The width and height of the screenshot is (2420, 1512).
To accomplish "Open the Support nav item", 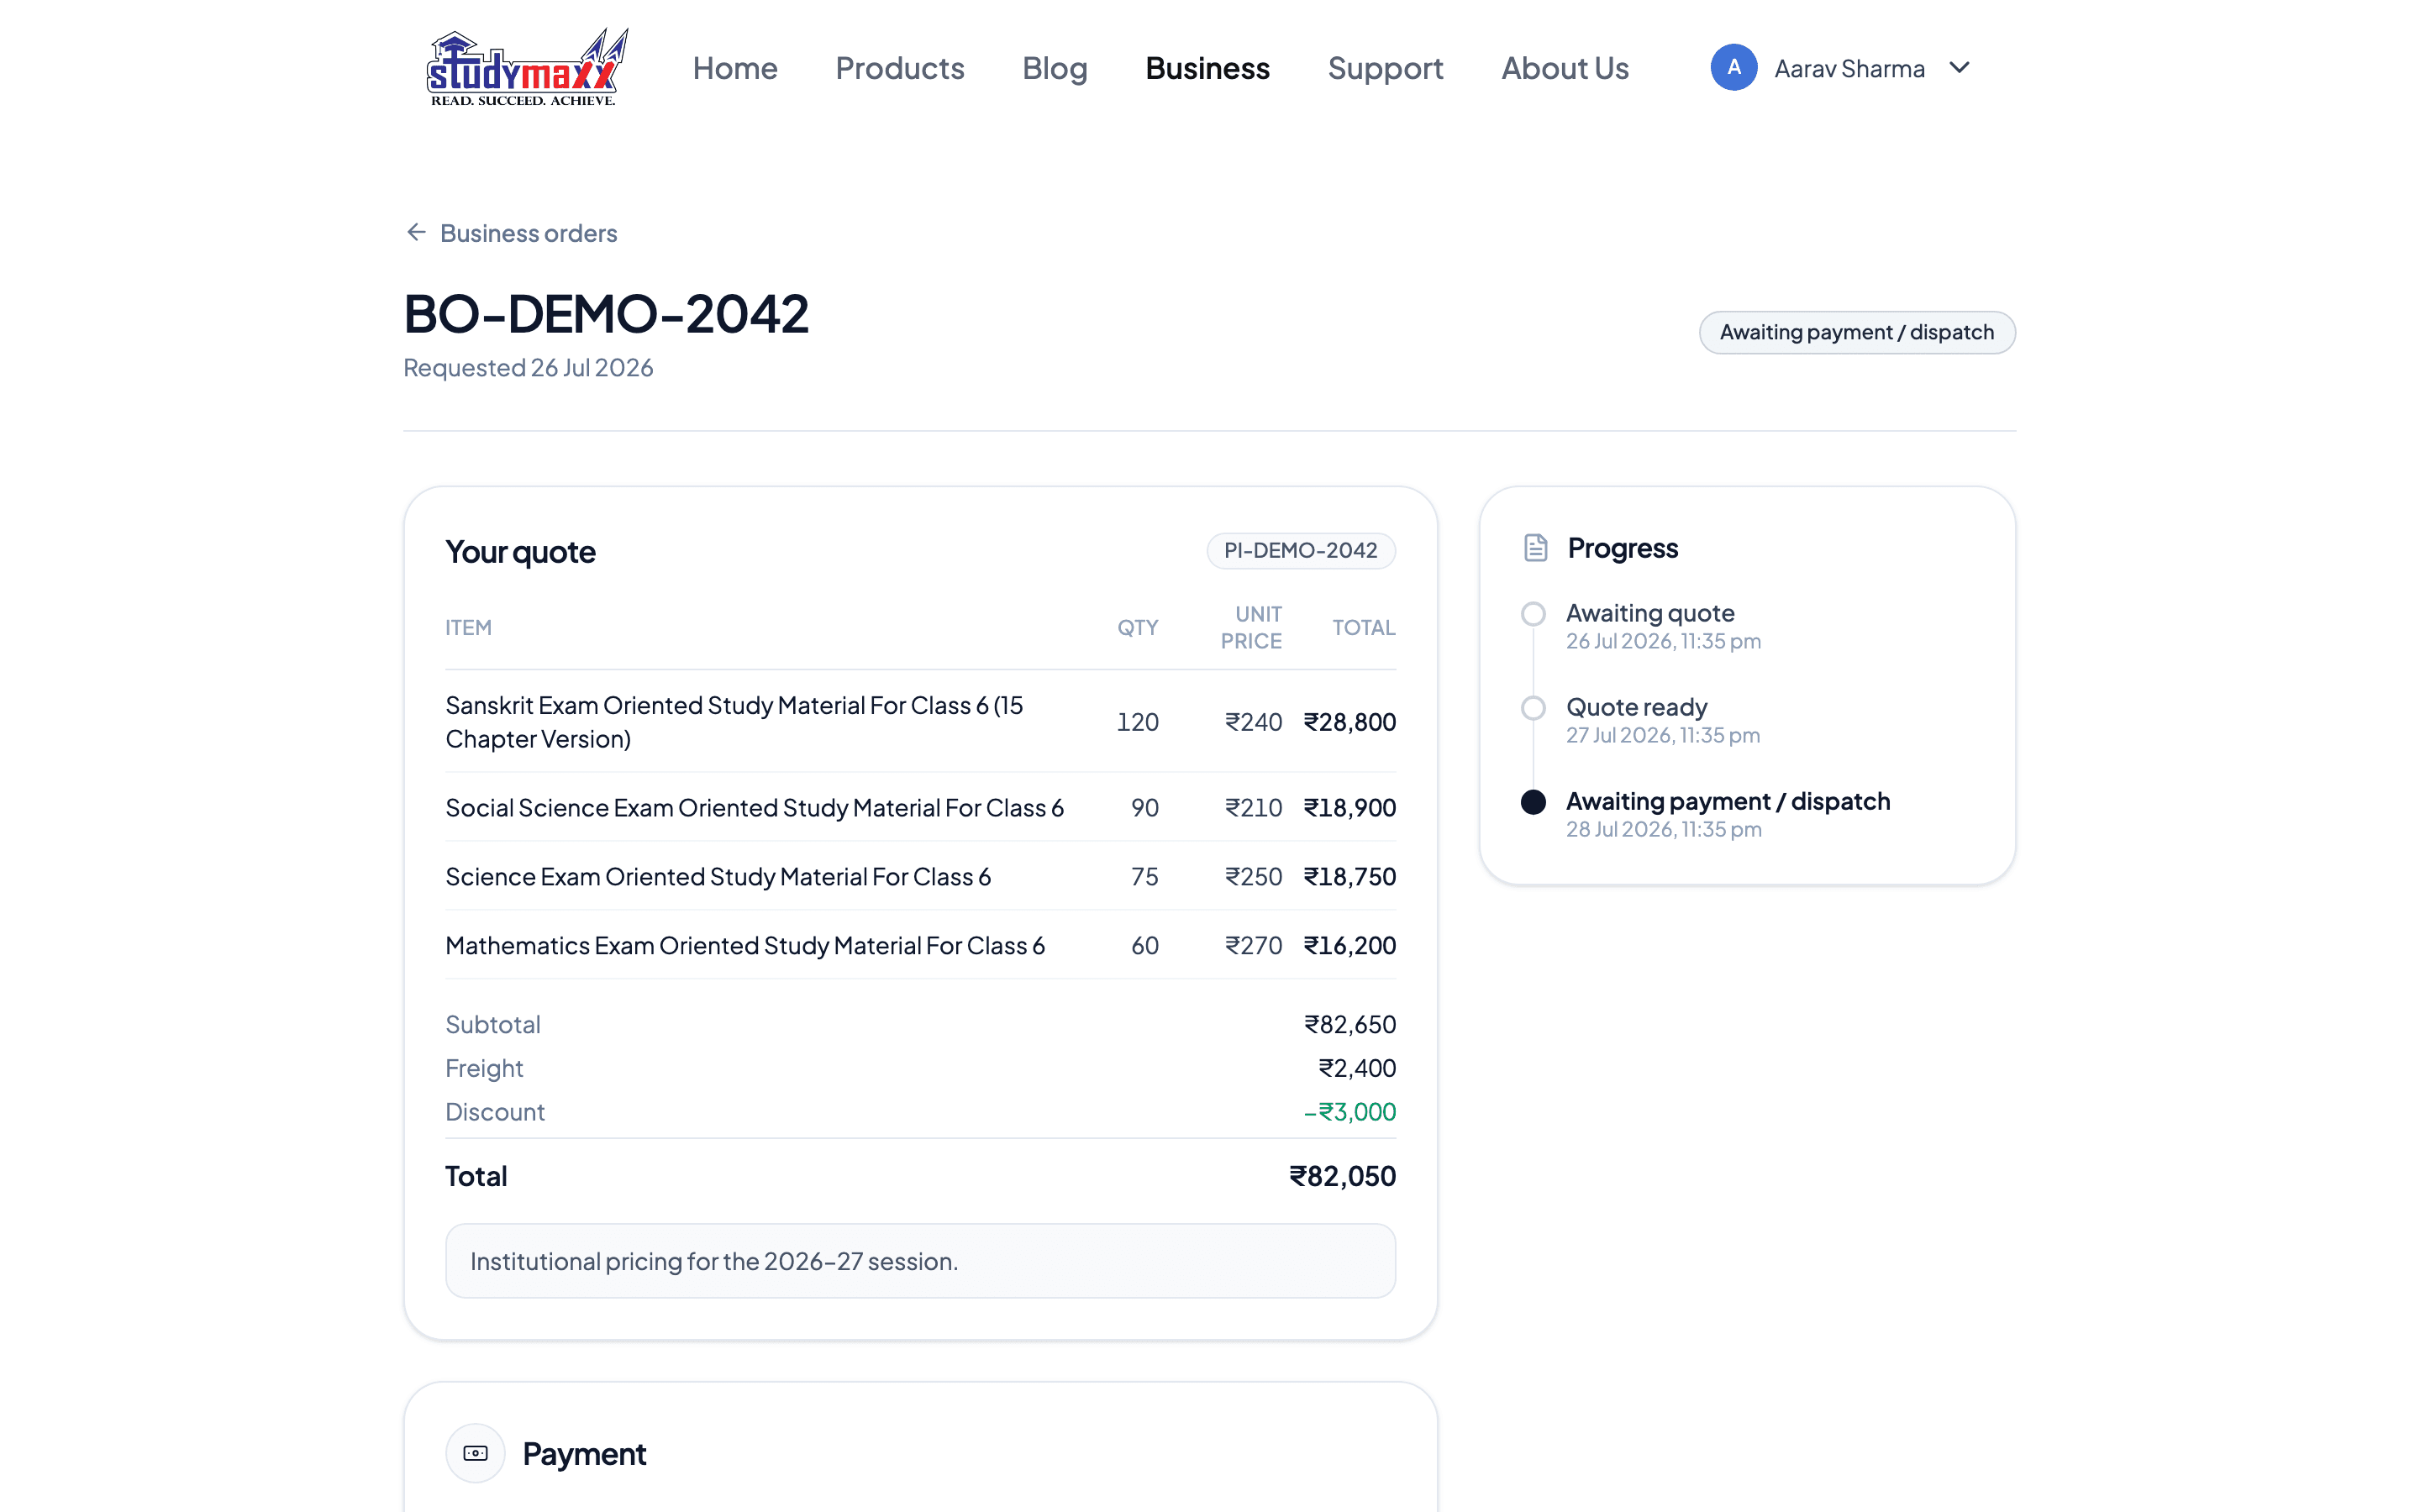I will click(1385, 68).
